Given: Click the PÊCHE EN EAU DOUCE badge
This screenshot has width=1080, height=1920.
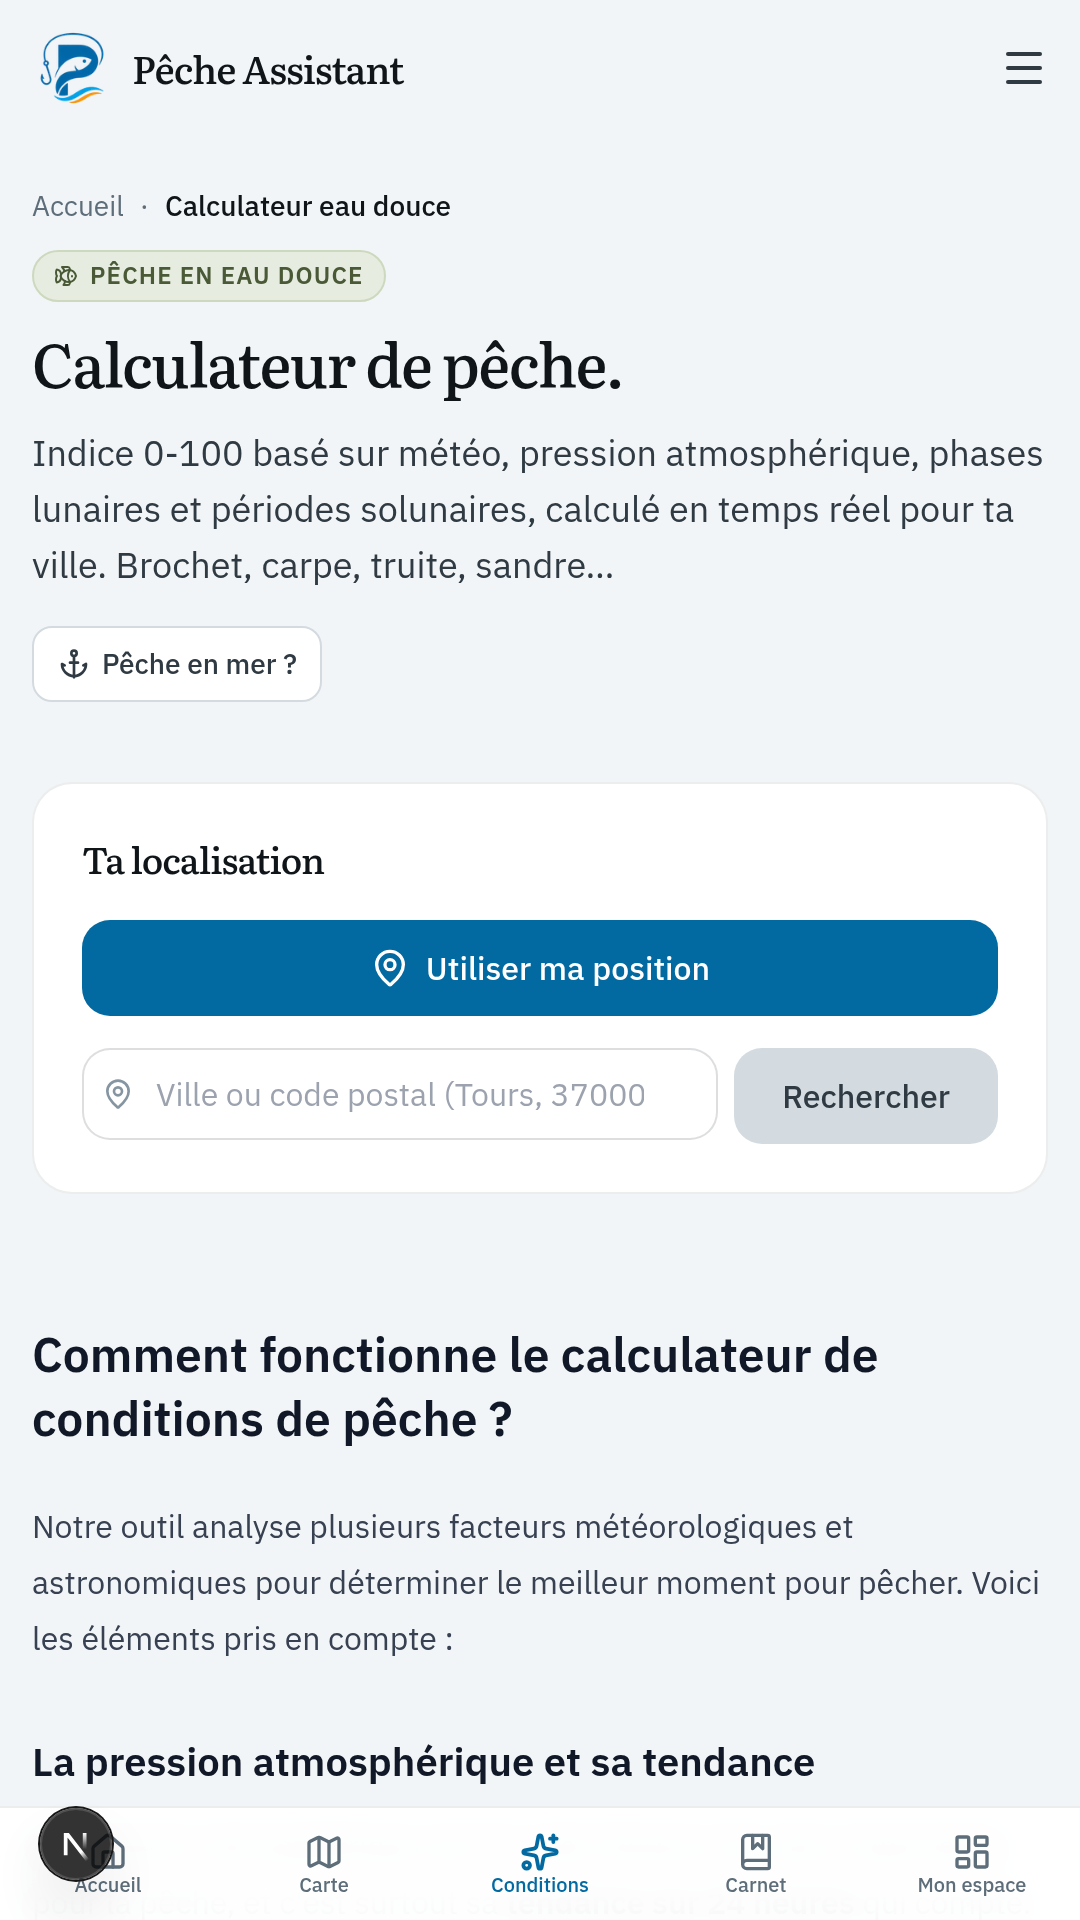Looking at the screenshot, I should (209, 276).
